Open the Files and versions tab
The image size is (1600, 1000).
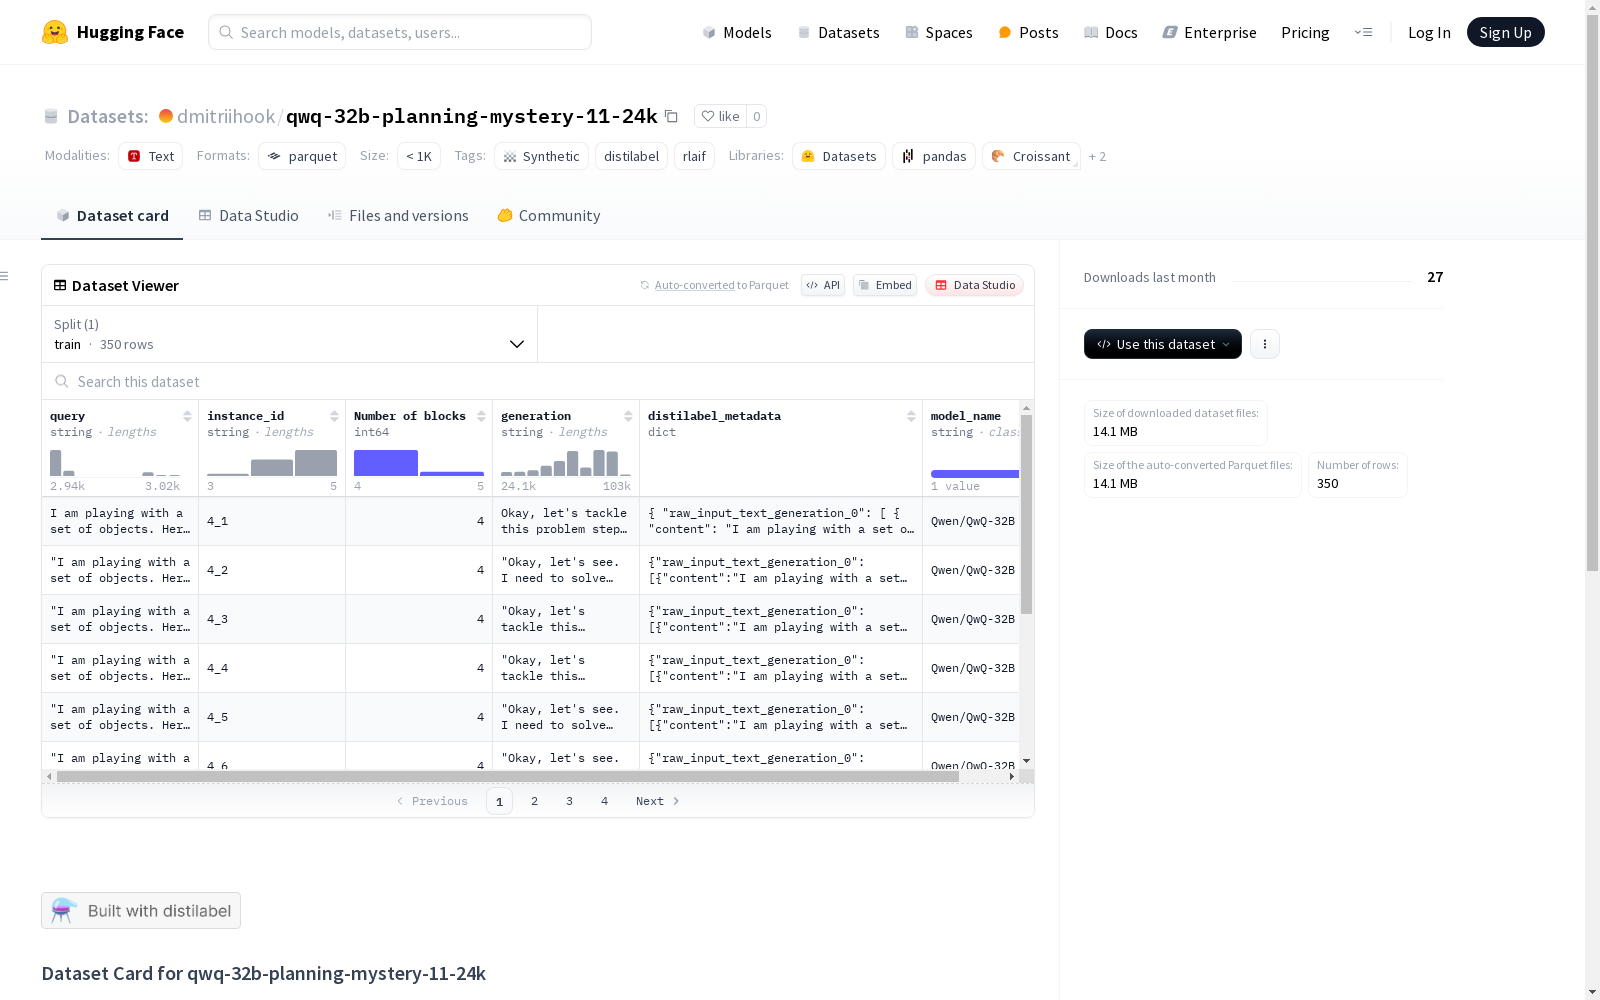(x=398, y=216)
